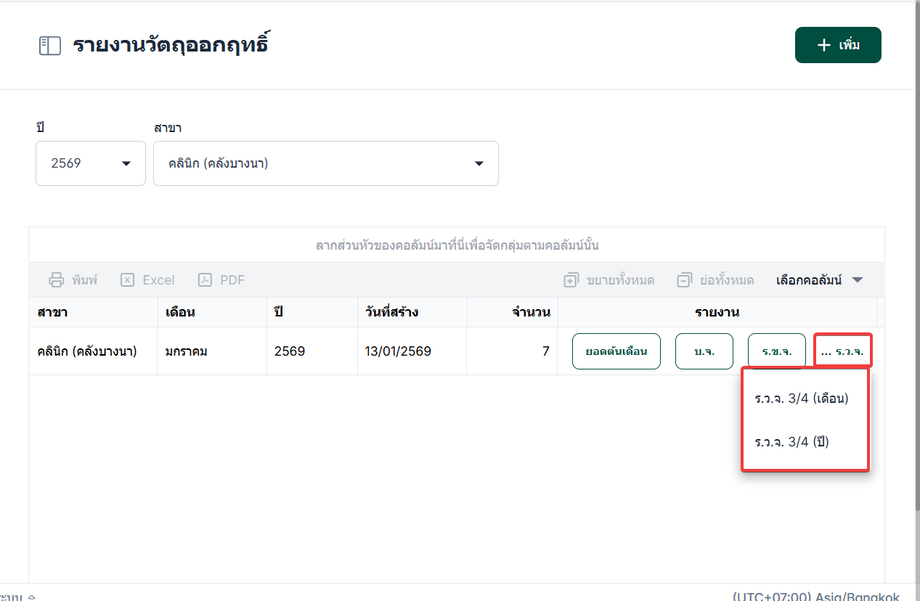Click the ... ร.ว.จ. report button
This screenshot has height=601, width=920.
point(842,351)
